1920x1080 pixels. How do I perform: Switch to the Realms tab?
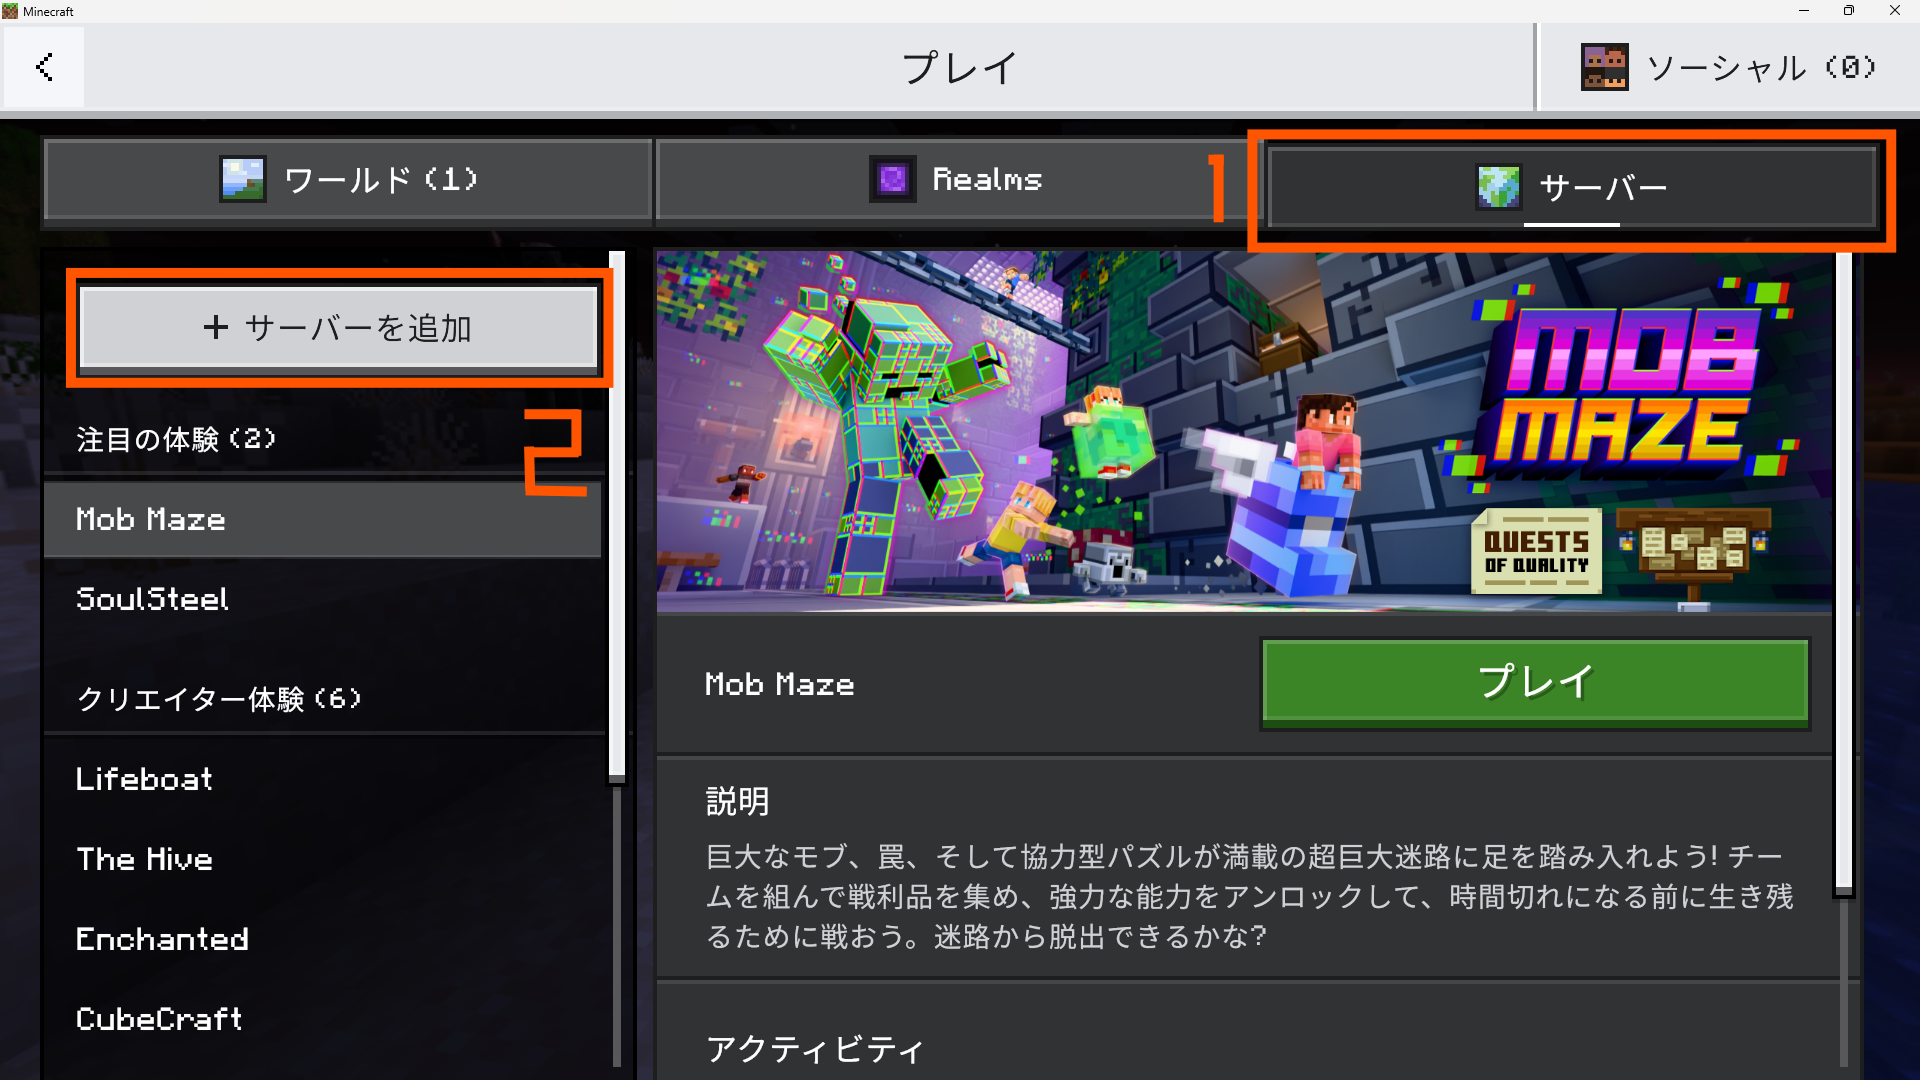(x=955, y=180)
